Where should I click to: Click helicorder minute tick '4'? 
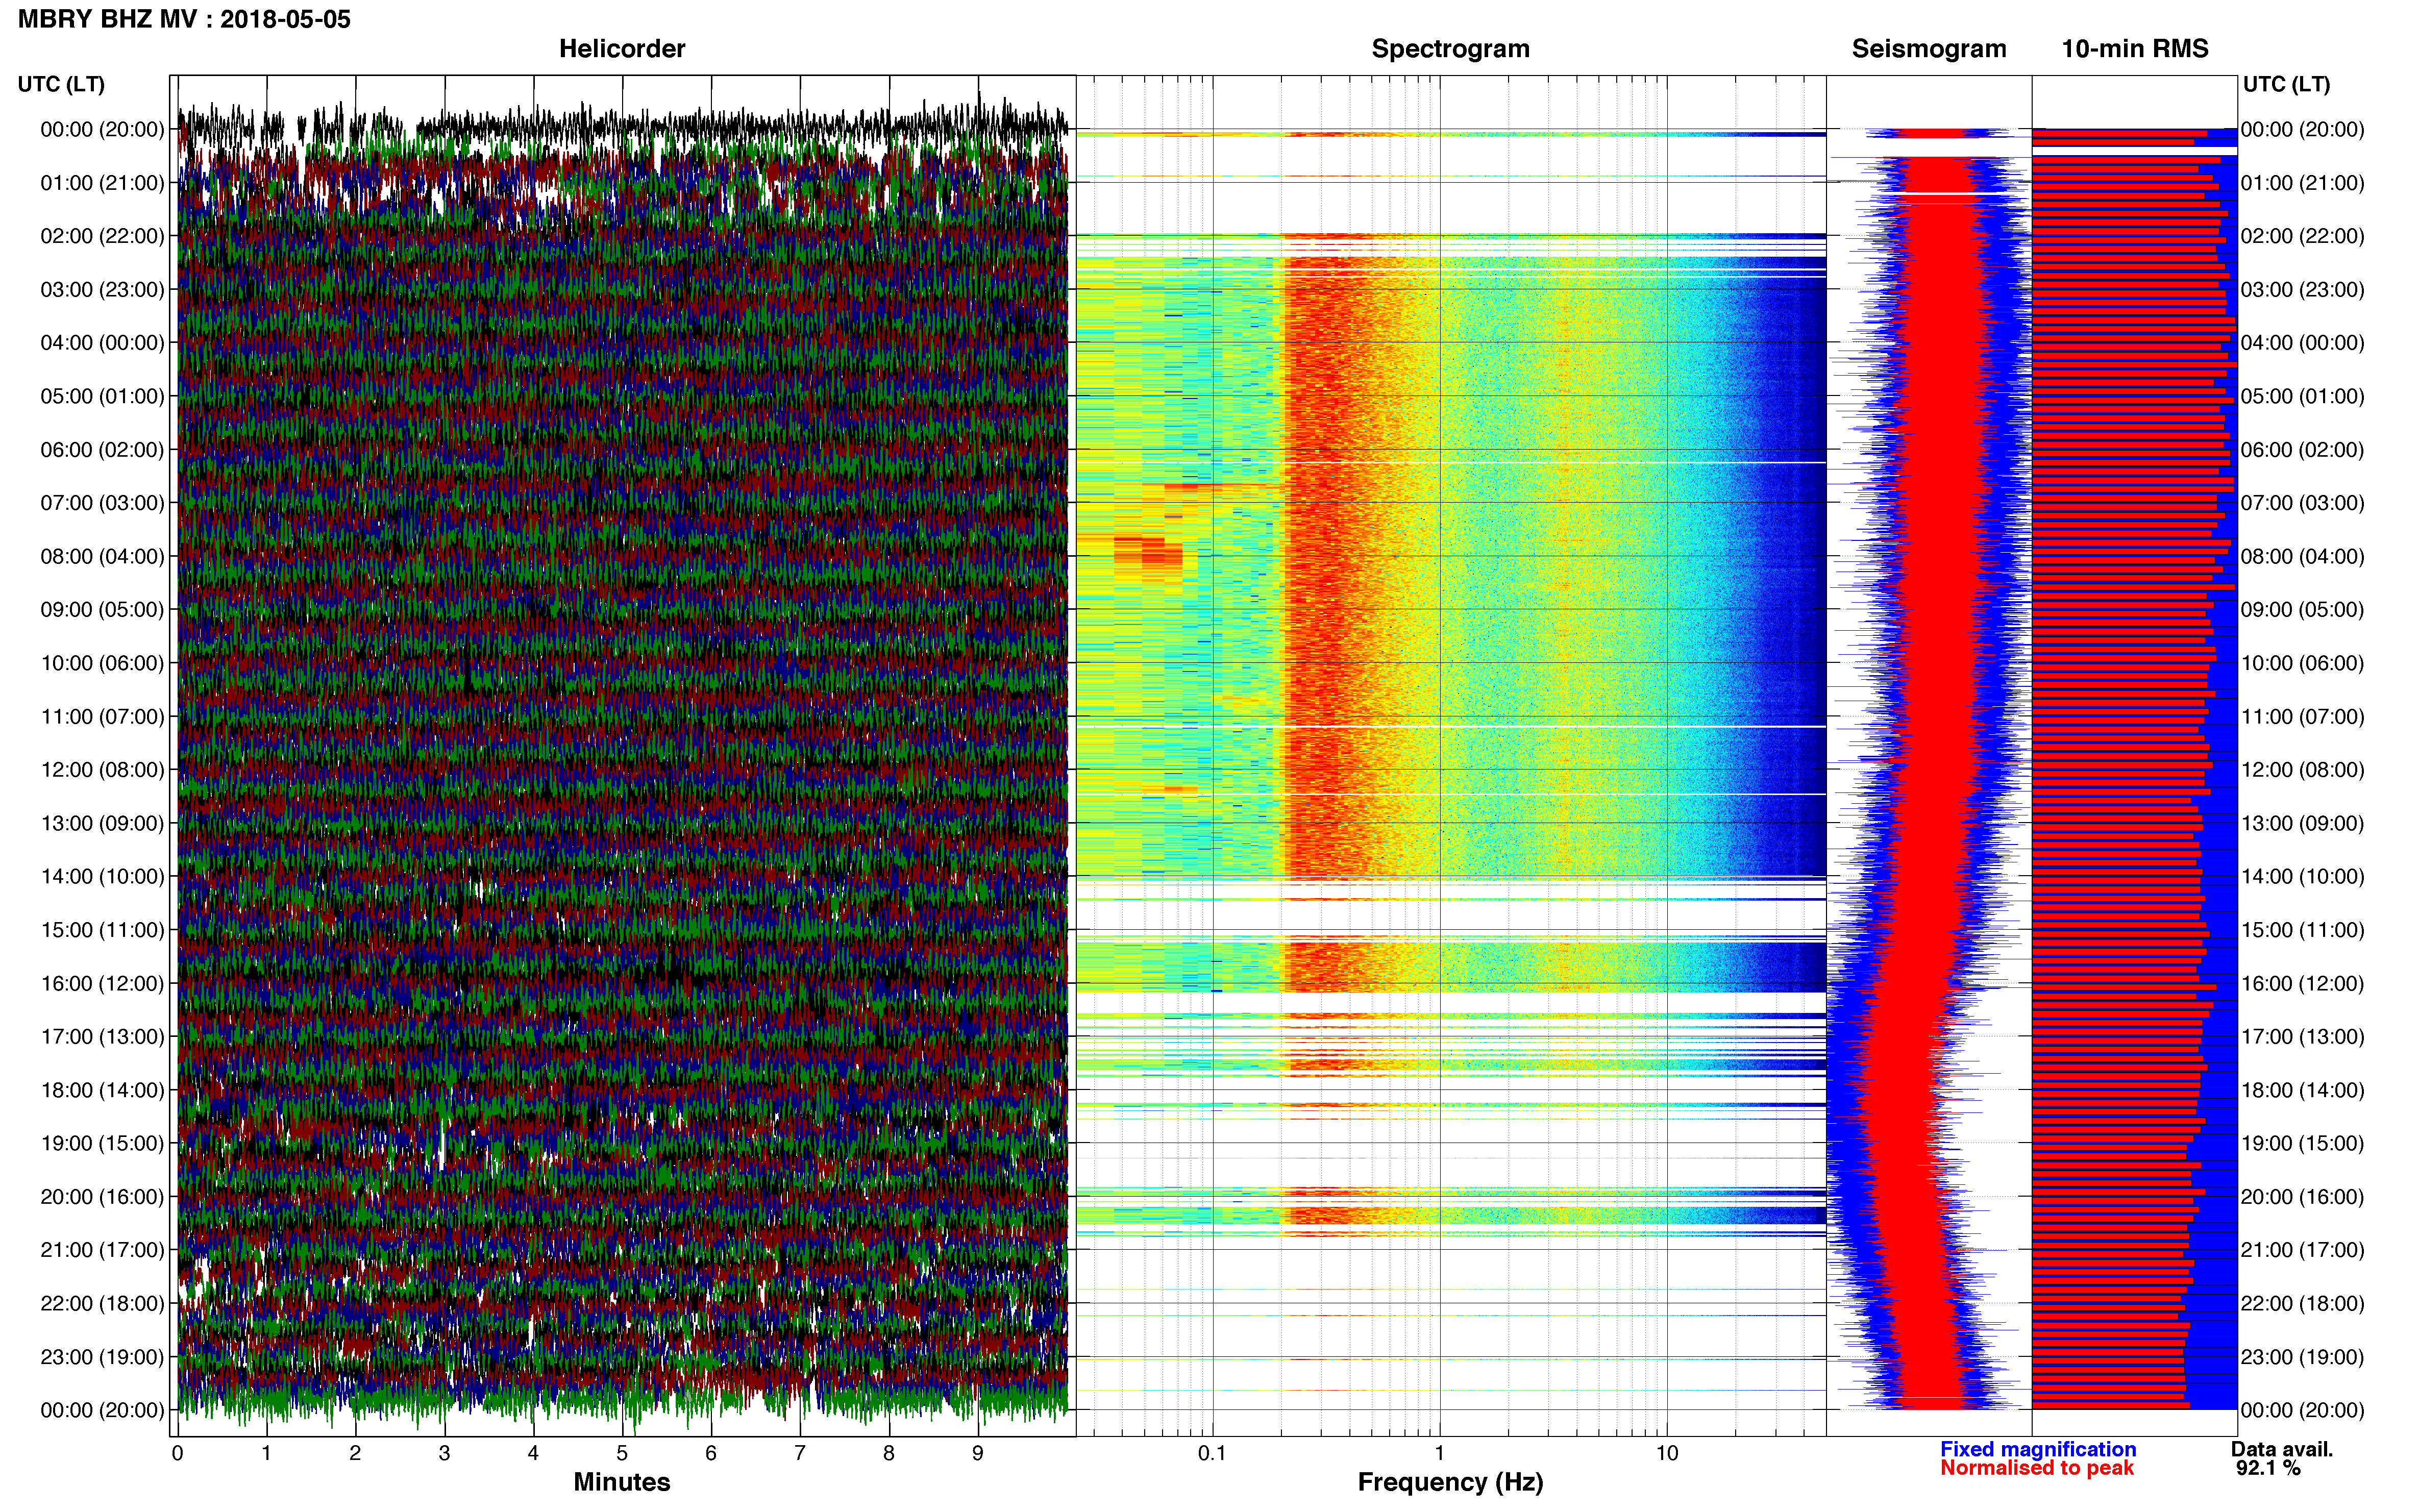[533, 1454]
